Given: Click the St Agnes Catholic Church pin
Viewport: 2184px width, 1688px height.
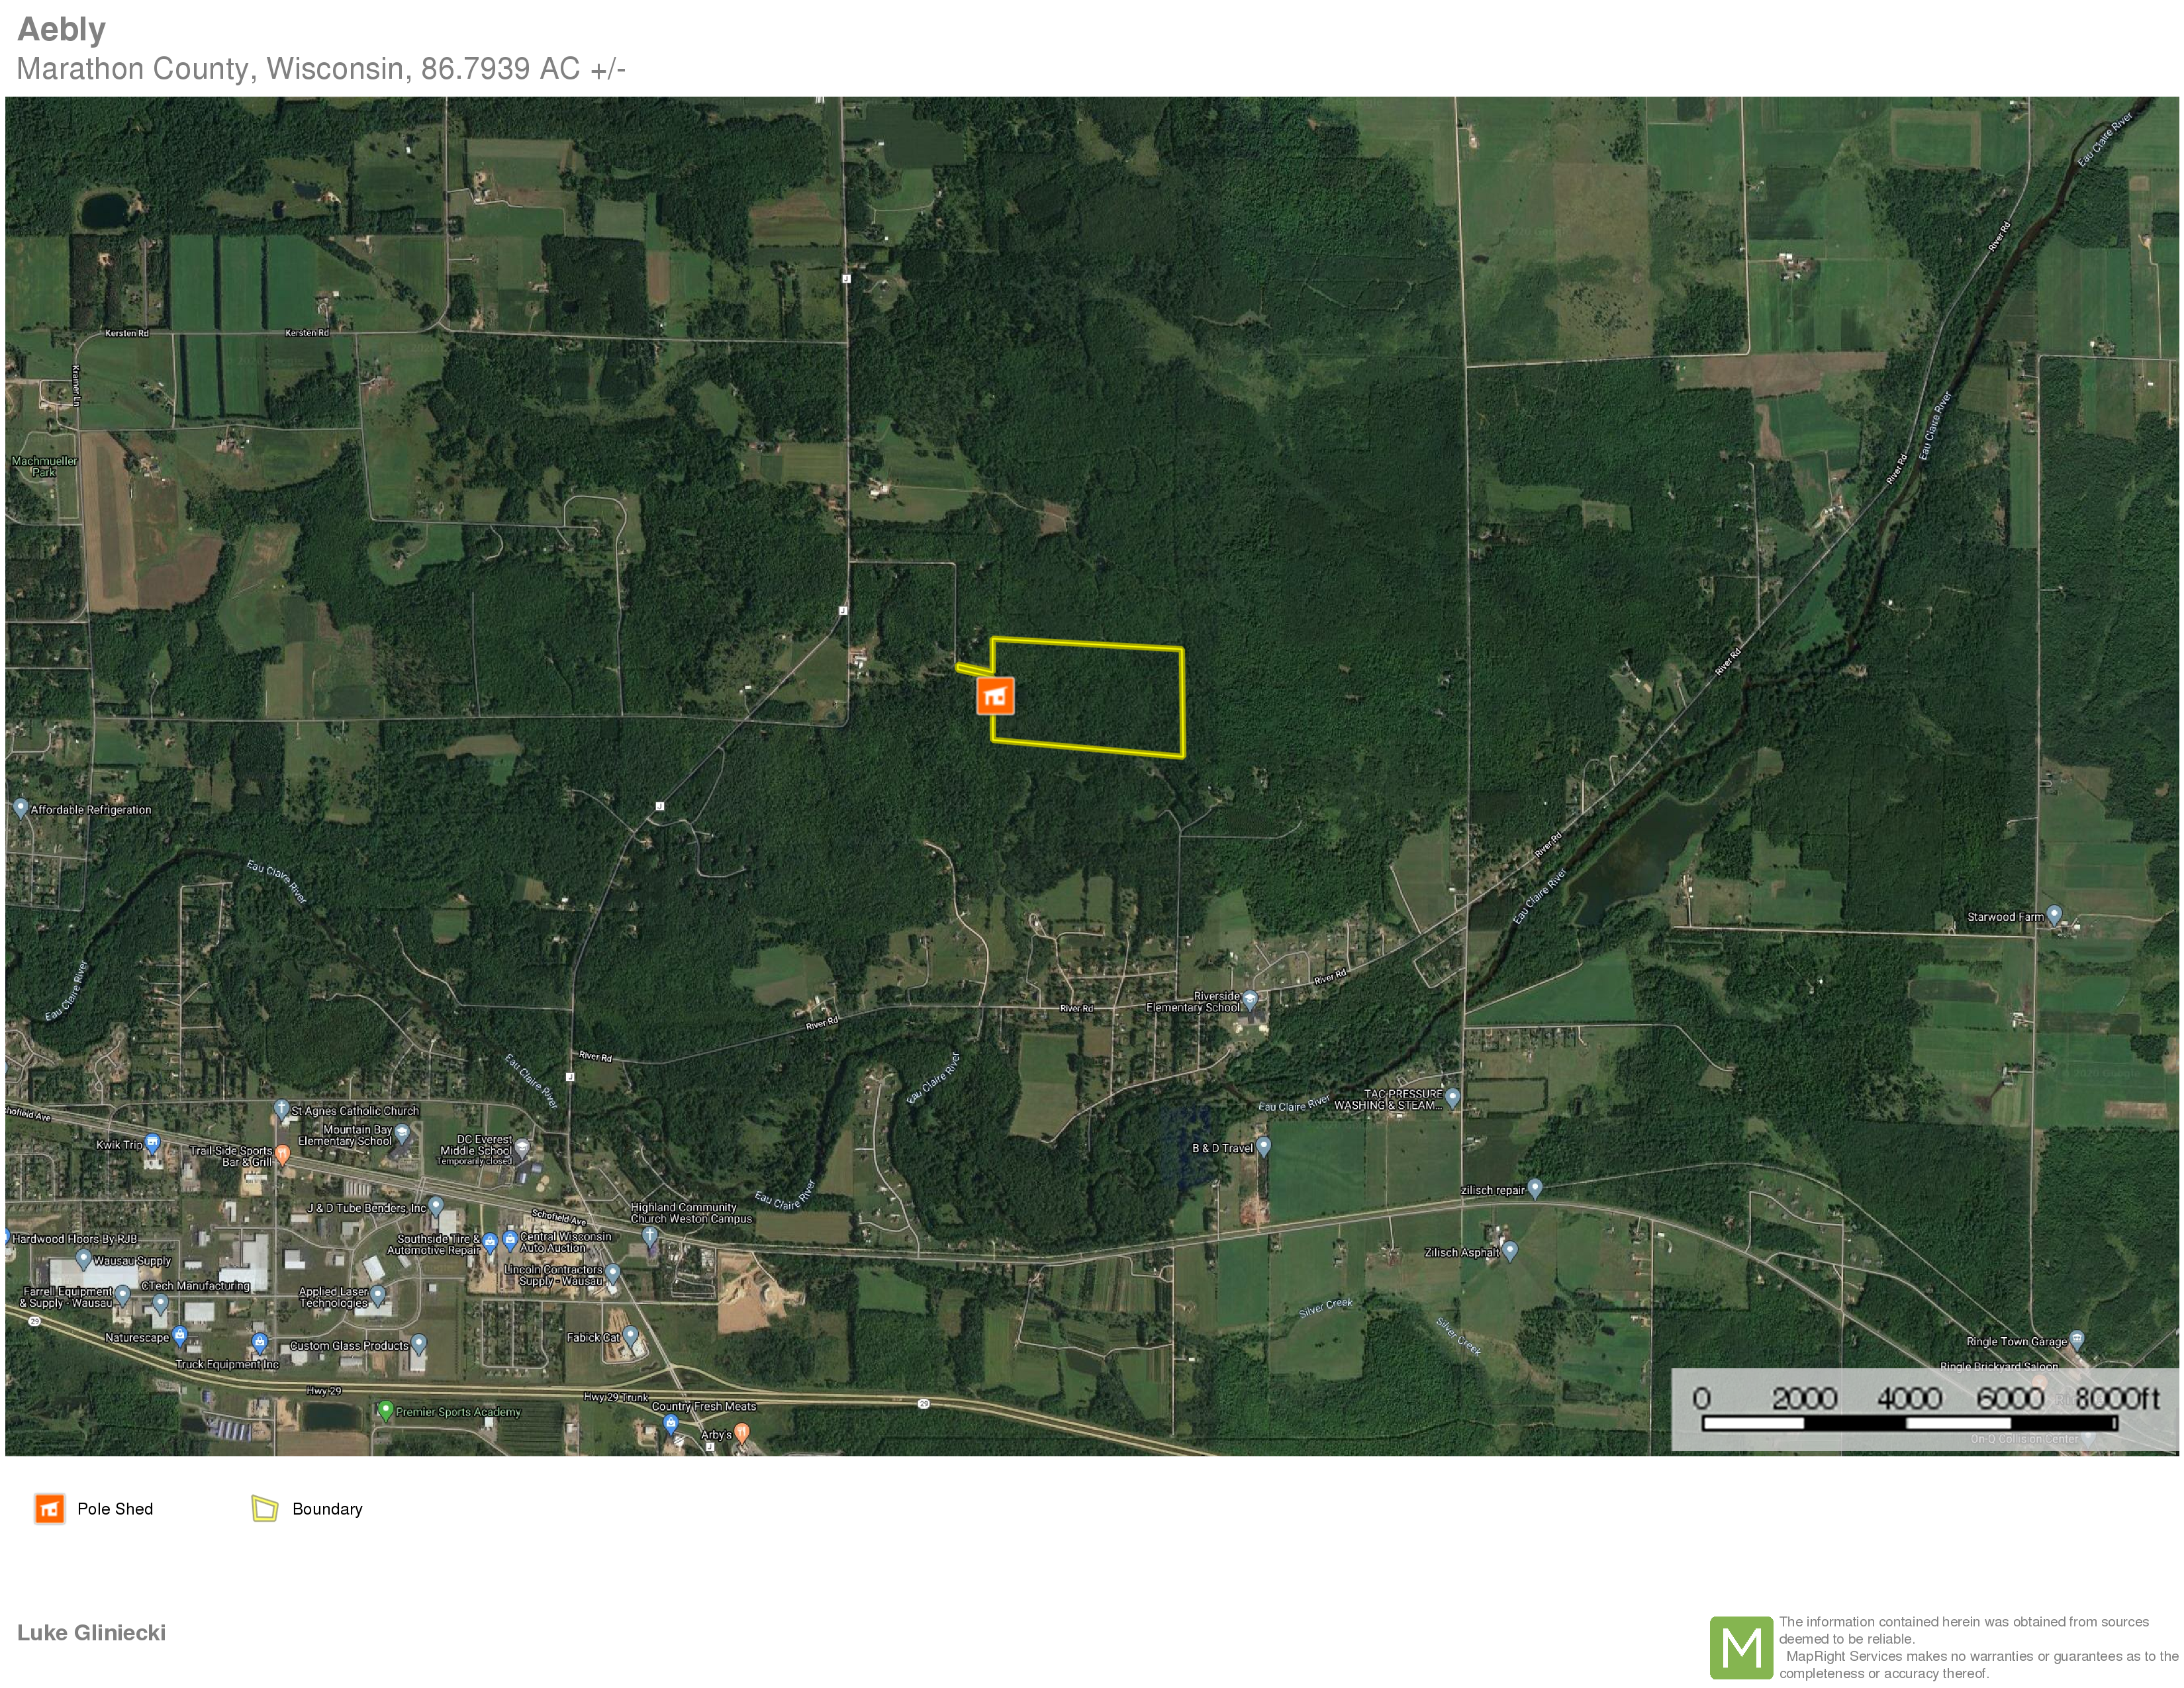Looking at the screenshot, I should point(281,1108).
